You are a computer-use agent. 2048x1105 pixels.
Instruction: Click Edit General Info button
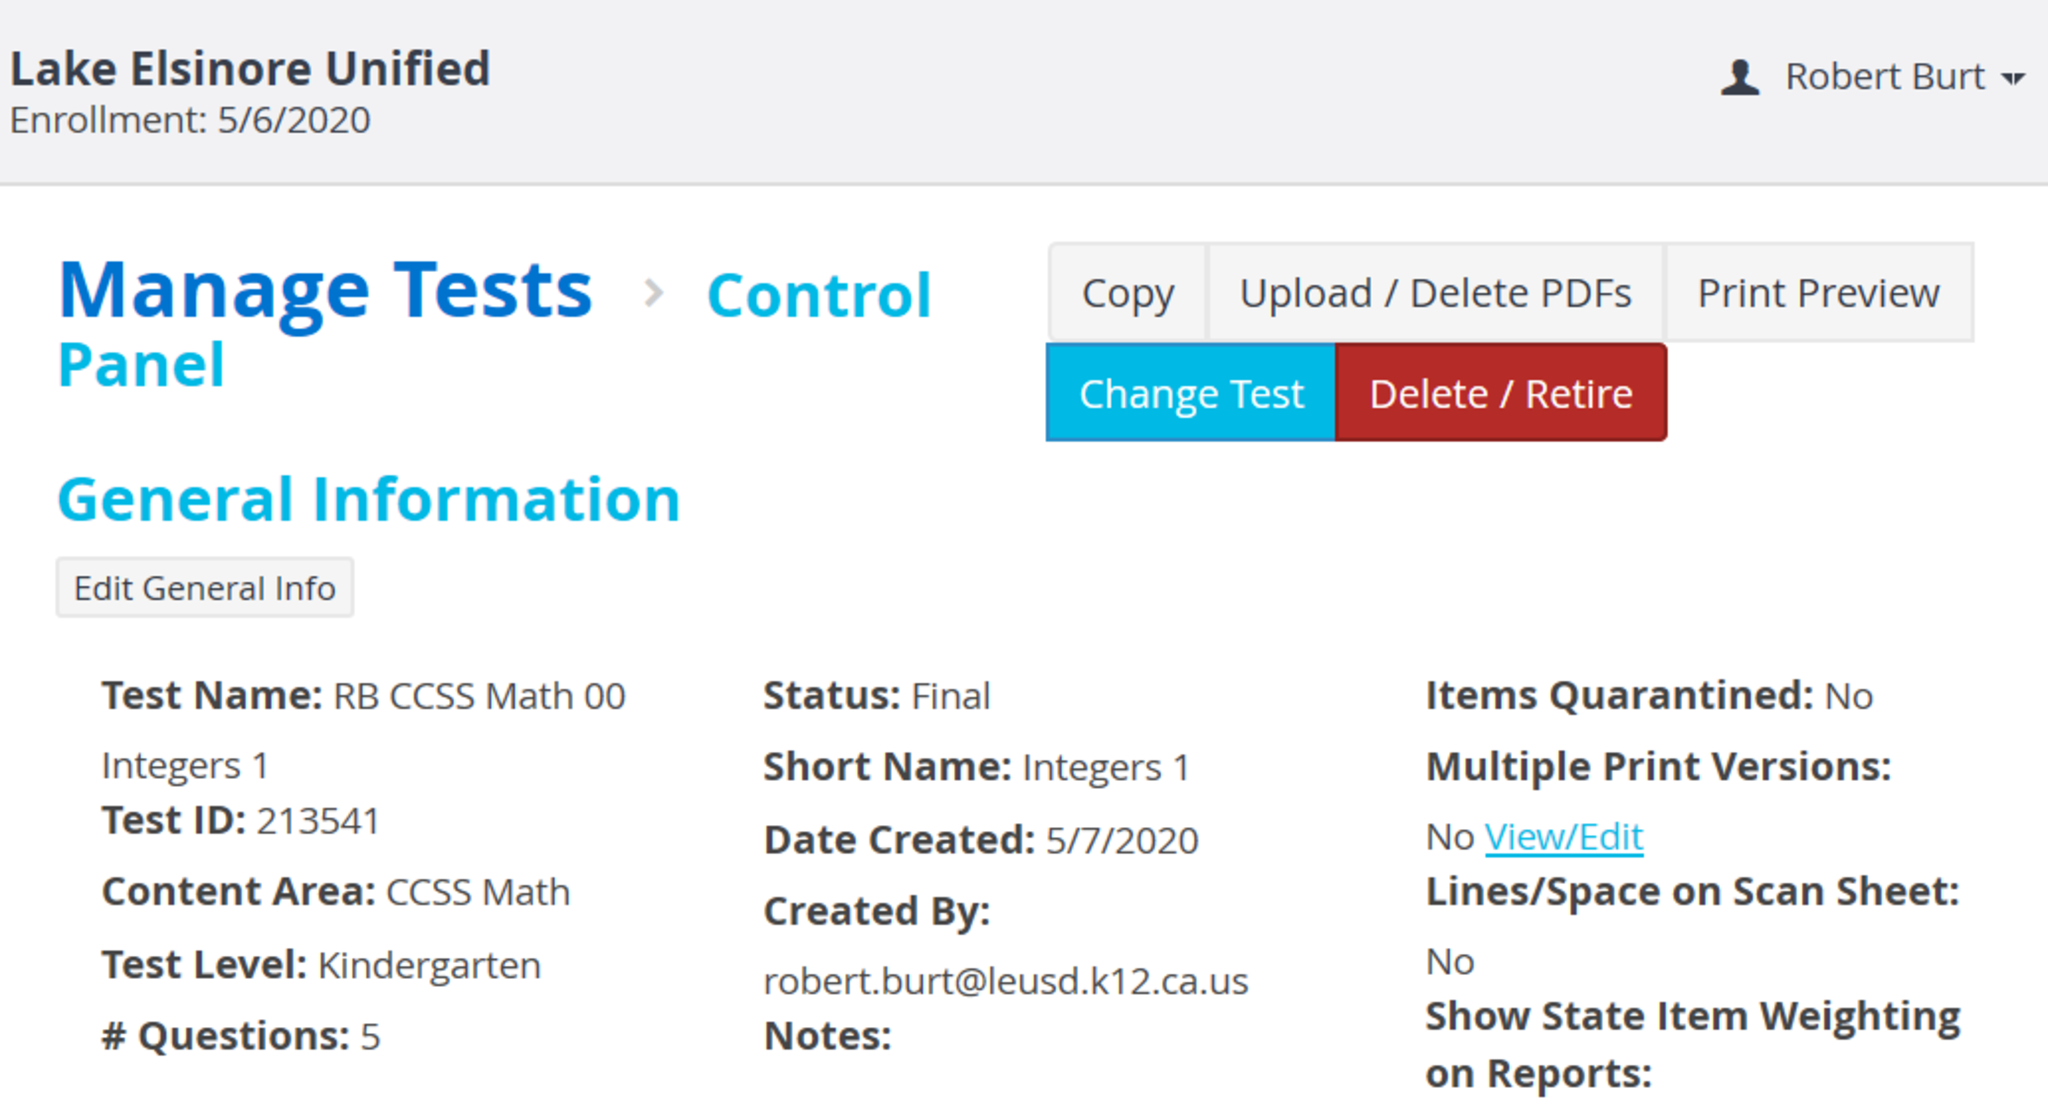coord(205,588)
